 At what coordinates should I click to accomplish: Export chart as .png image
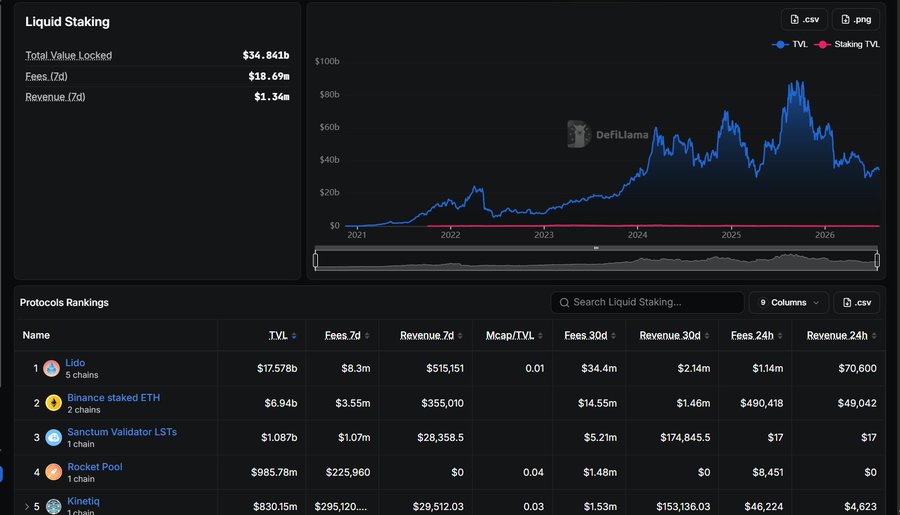(x=856, y=20)
